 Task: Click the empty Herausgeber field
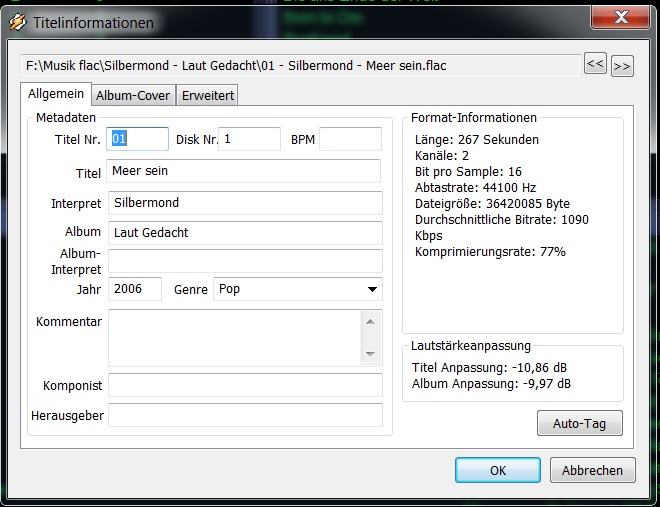click(x=245, y=415)
